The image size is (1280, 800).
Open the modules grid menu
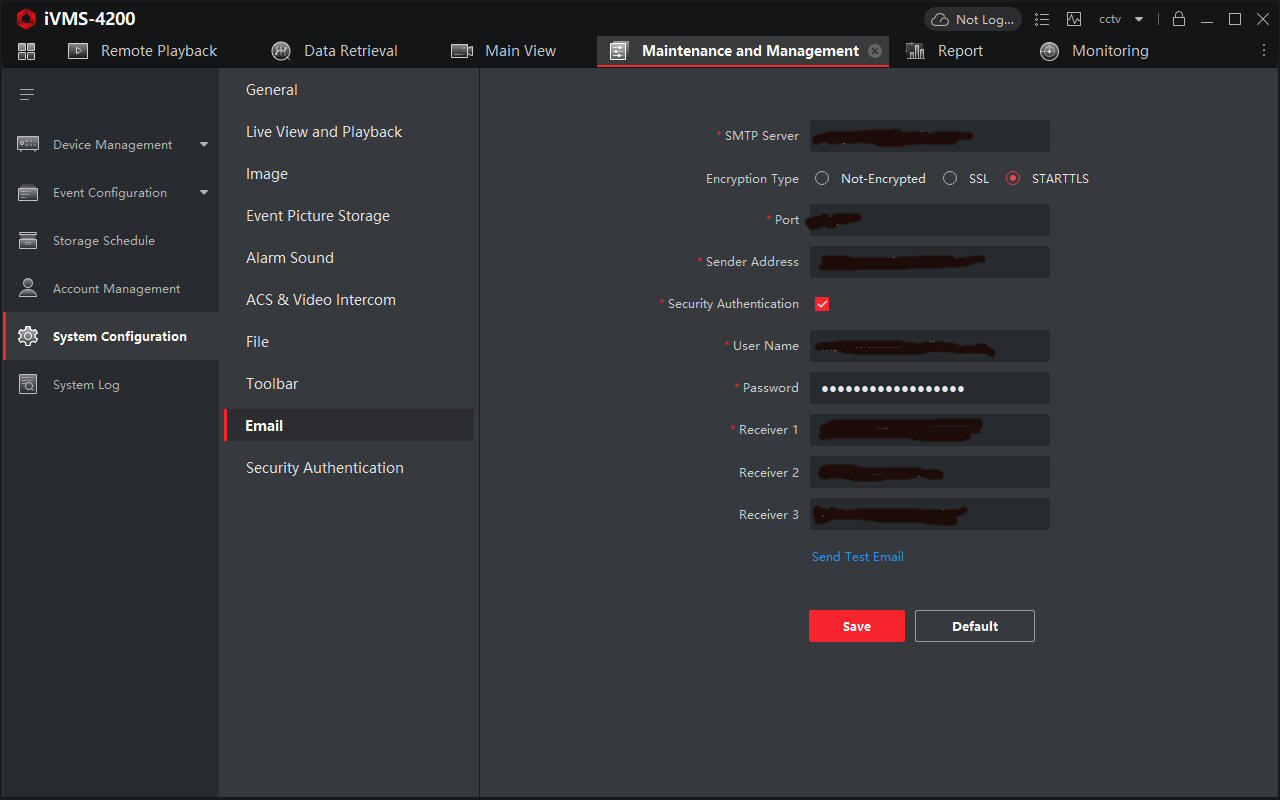pyautogui.click(x=26, y=50)
